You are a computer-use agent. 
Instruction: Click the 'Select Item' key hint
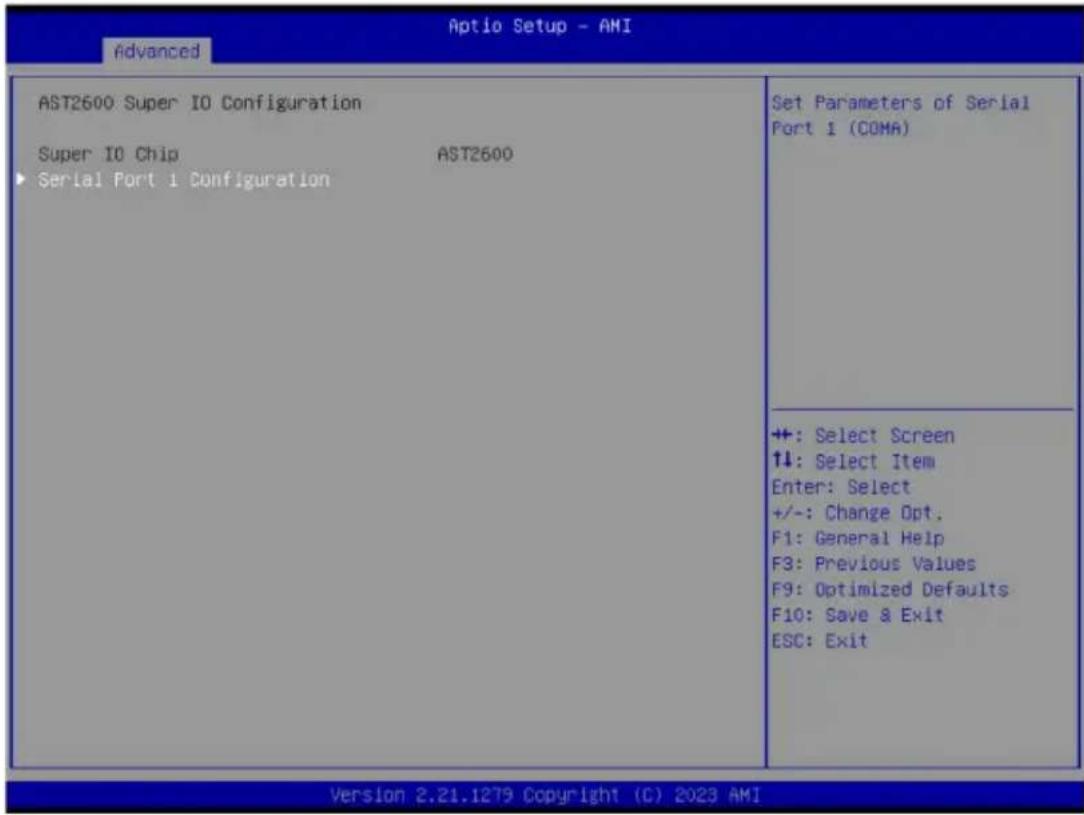[854, 461]
